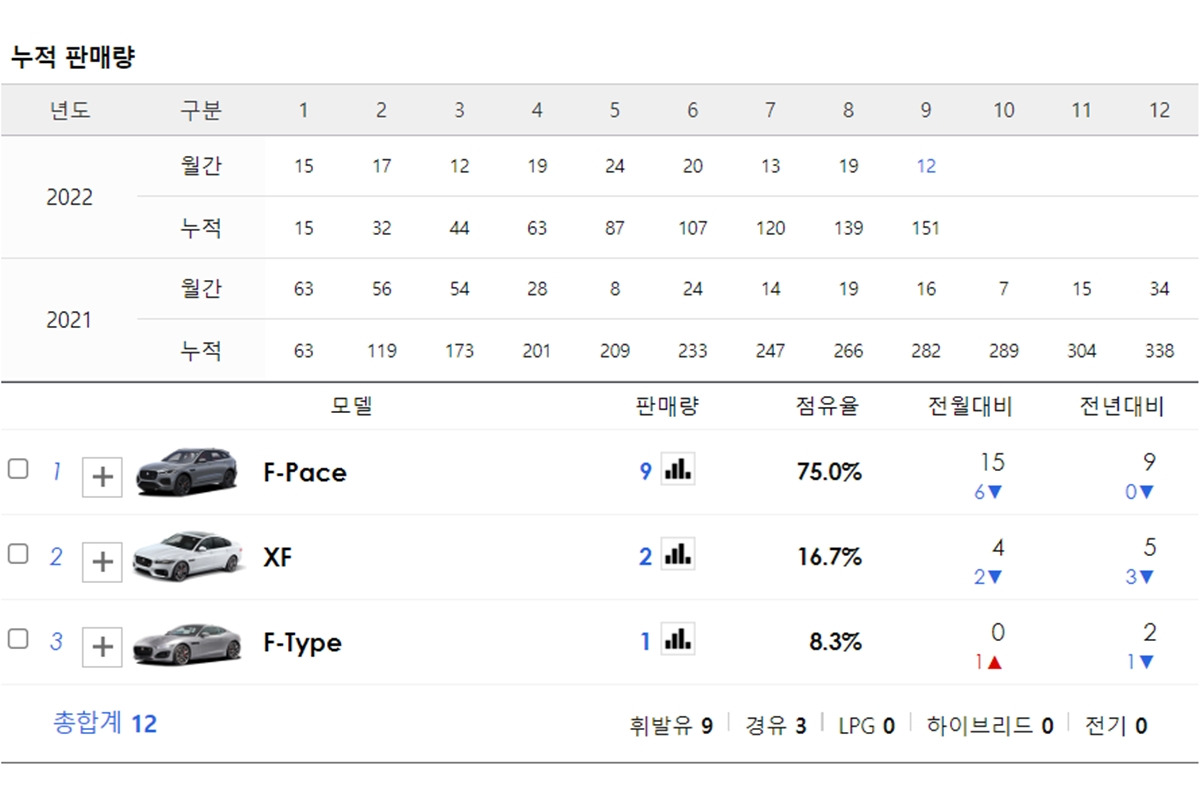Viewport: 1200px width, 800px height.
Task: Click the blue sales figure 9 for F-Pace
Action: [648, 468]
